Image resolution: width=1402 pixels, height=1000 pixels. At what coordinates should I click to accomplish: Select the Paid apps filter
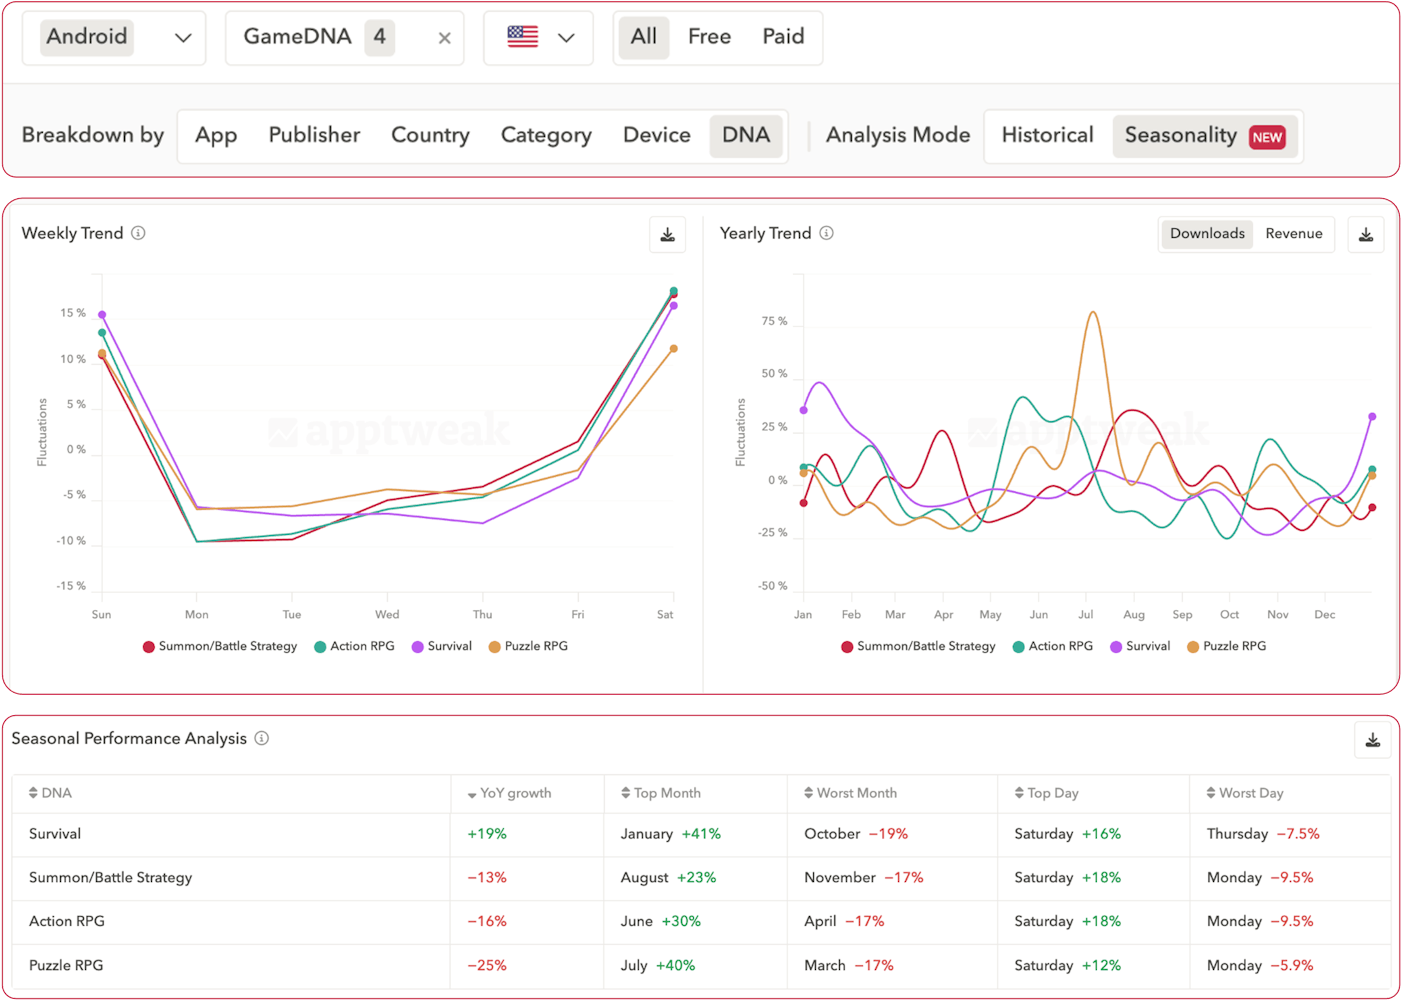click(784, 36)
